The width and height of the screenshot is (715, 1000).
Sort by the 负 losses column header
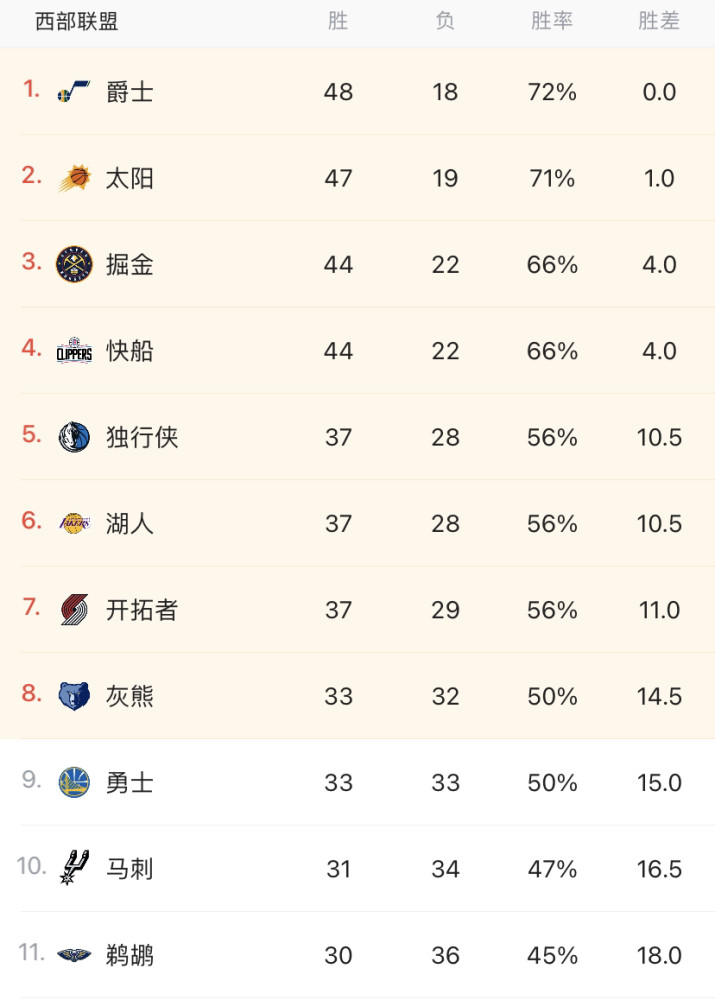pos(445,21)
